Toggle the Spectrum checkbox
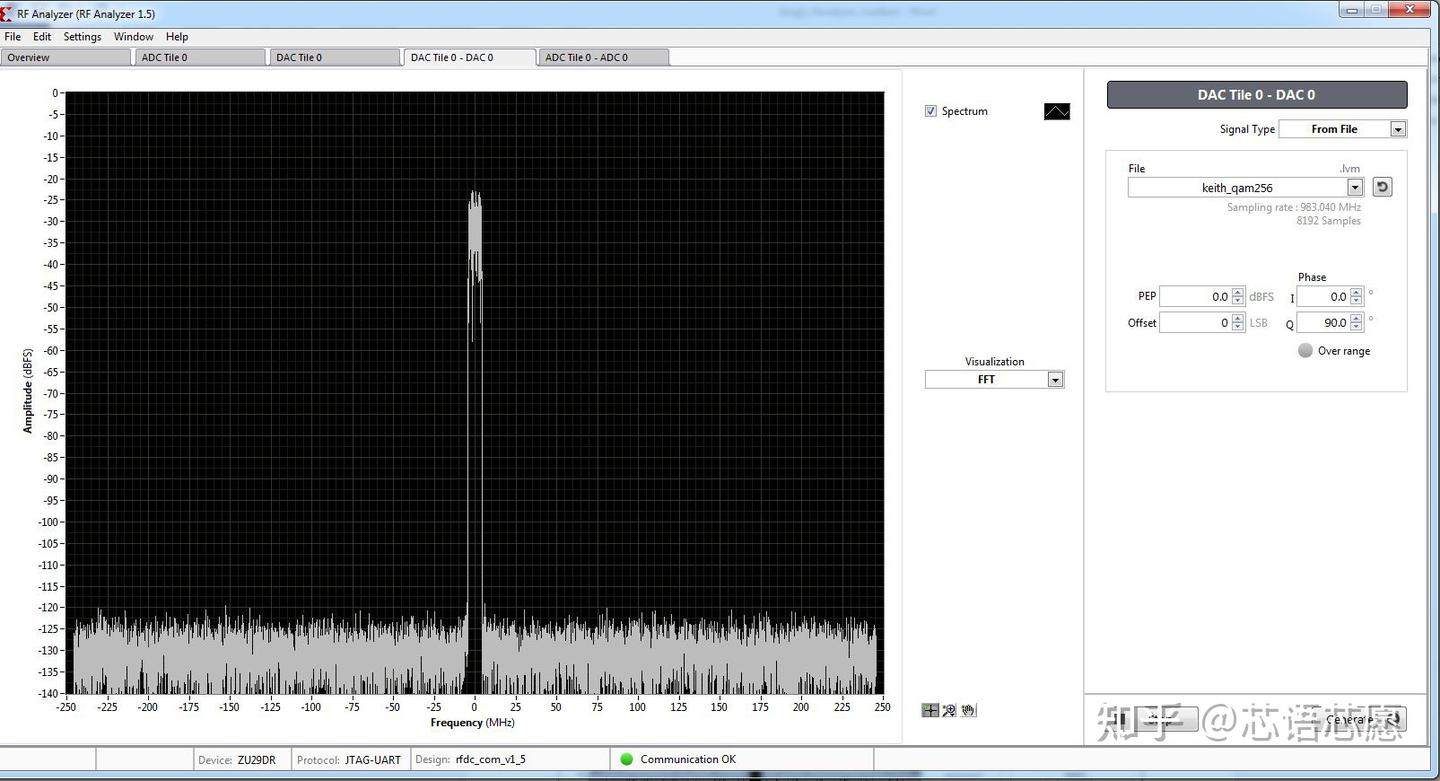Screen dimensions: 1440x781 pos(931,111)
